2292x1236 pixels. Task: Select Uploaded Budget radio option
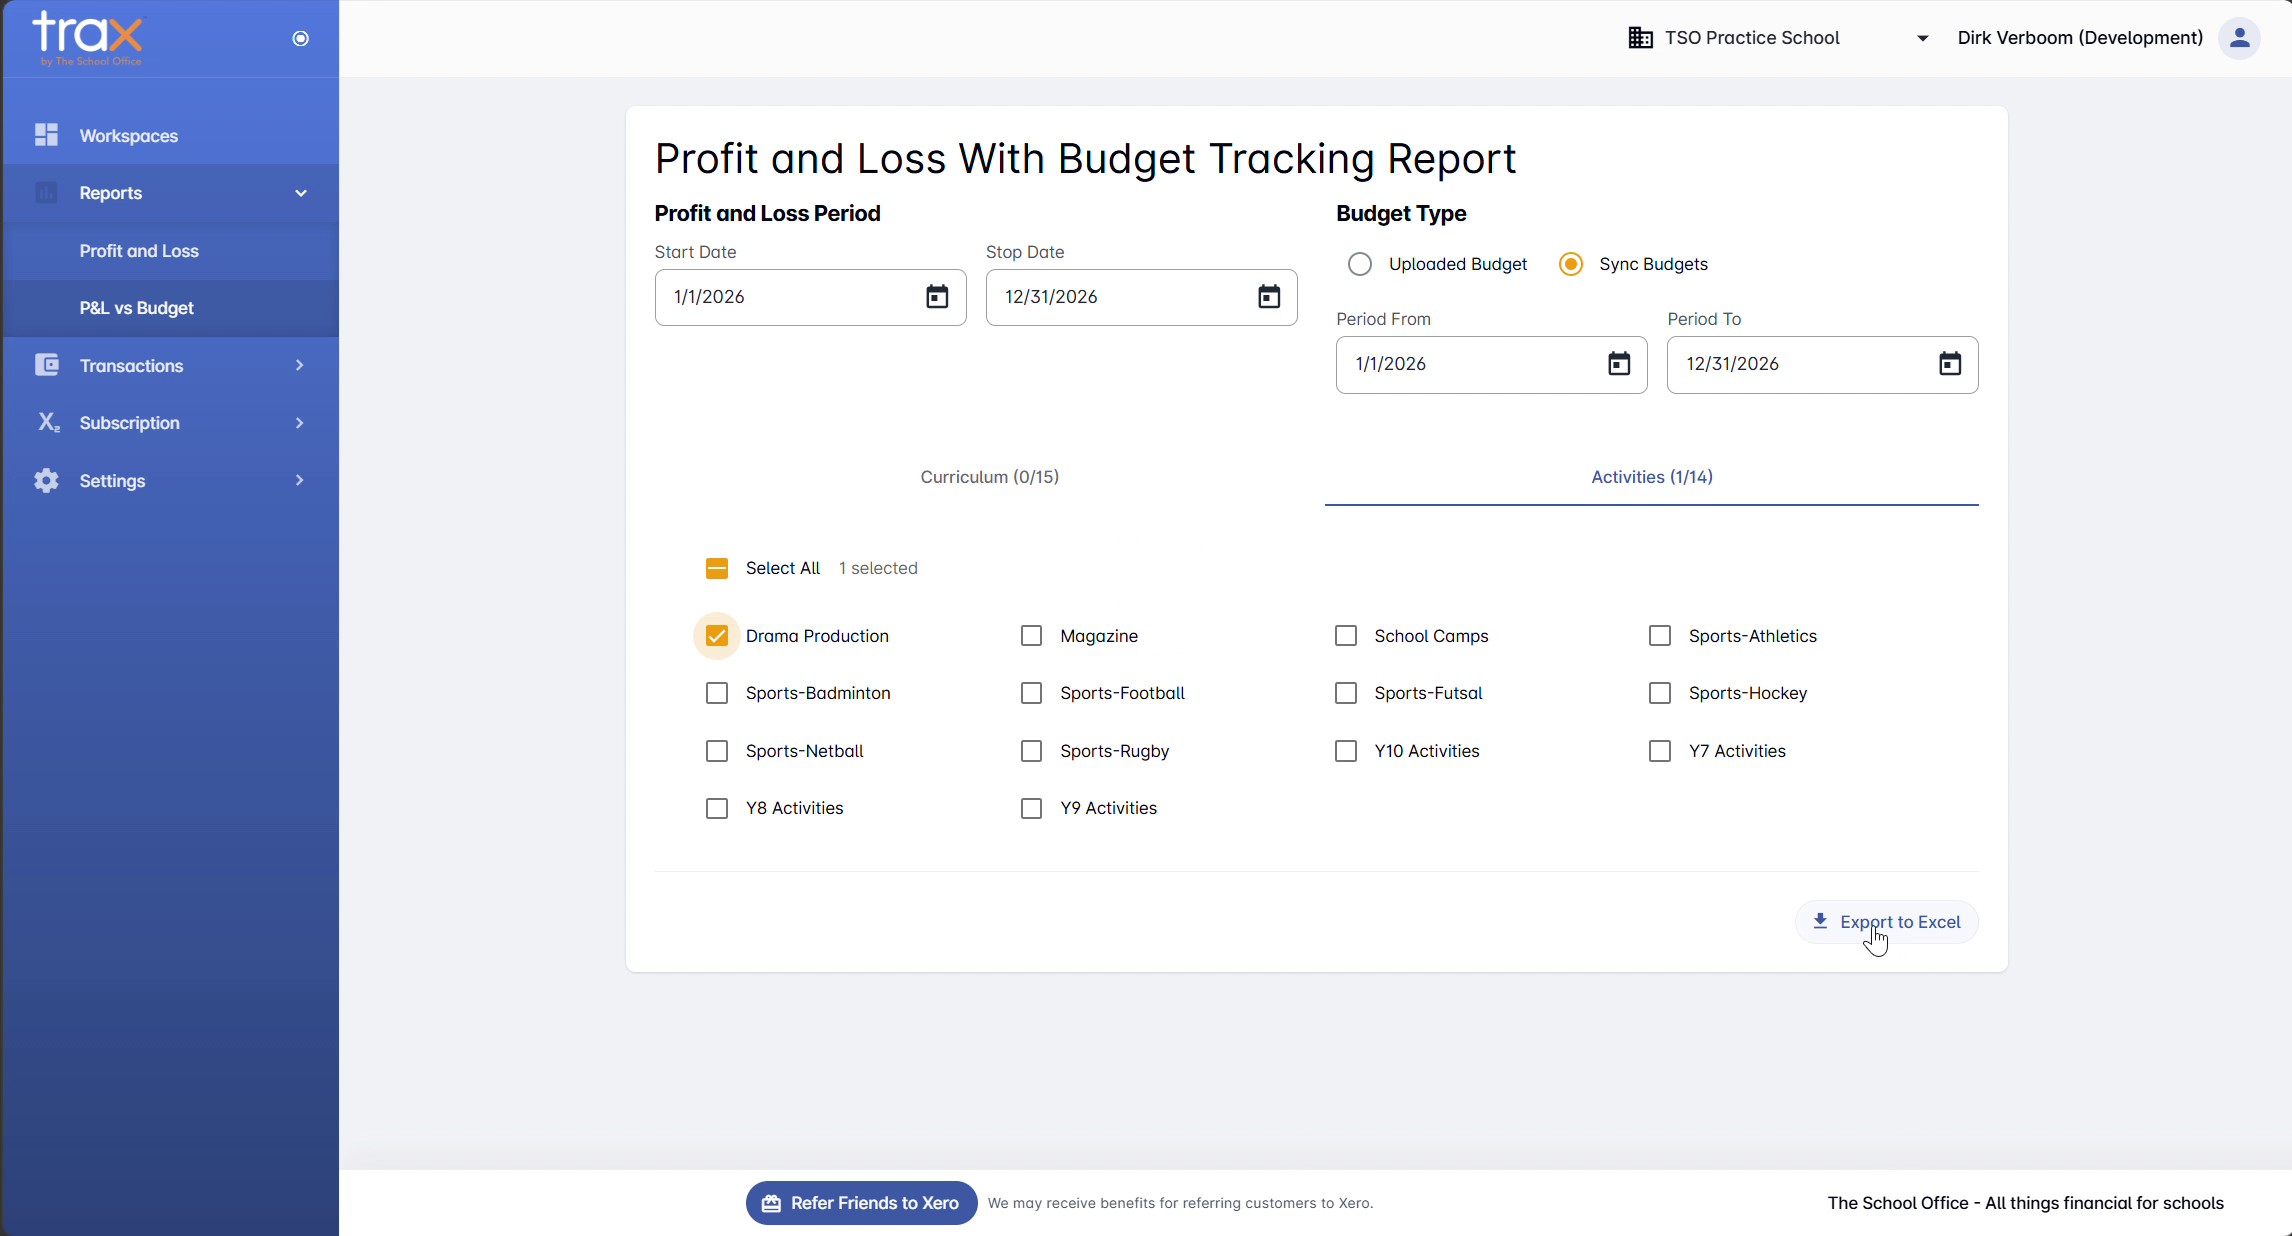tap(1359, 264)
